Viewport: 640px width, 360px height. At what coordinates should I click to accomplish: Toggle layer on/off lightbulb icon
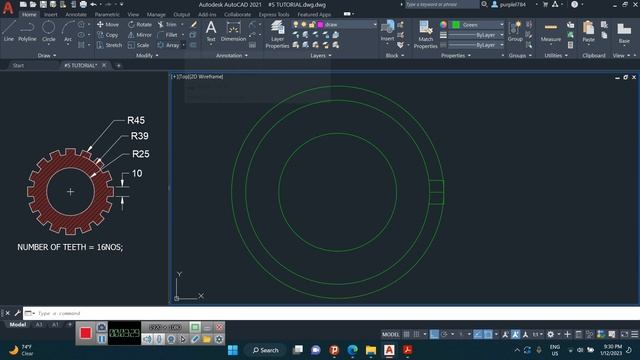point(296,24)
